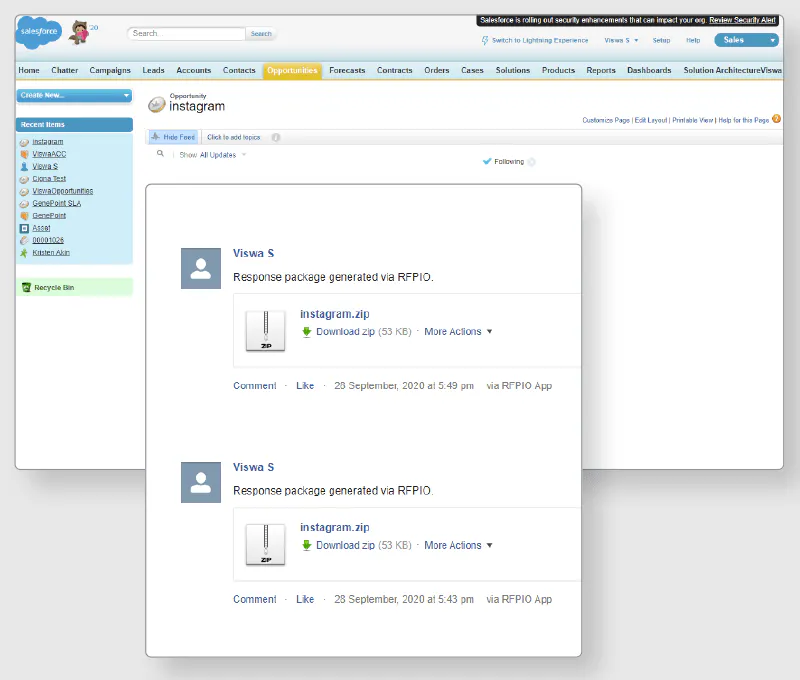Image resolution: width=800 pixels, height=680 pixels.
Task: Click the unfollow x next to Following
Action: point(532,162)
